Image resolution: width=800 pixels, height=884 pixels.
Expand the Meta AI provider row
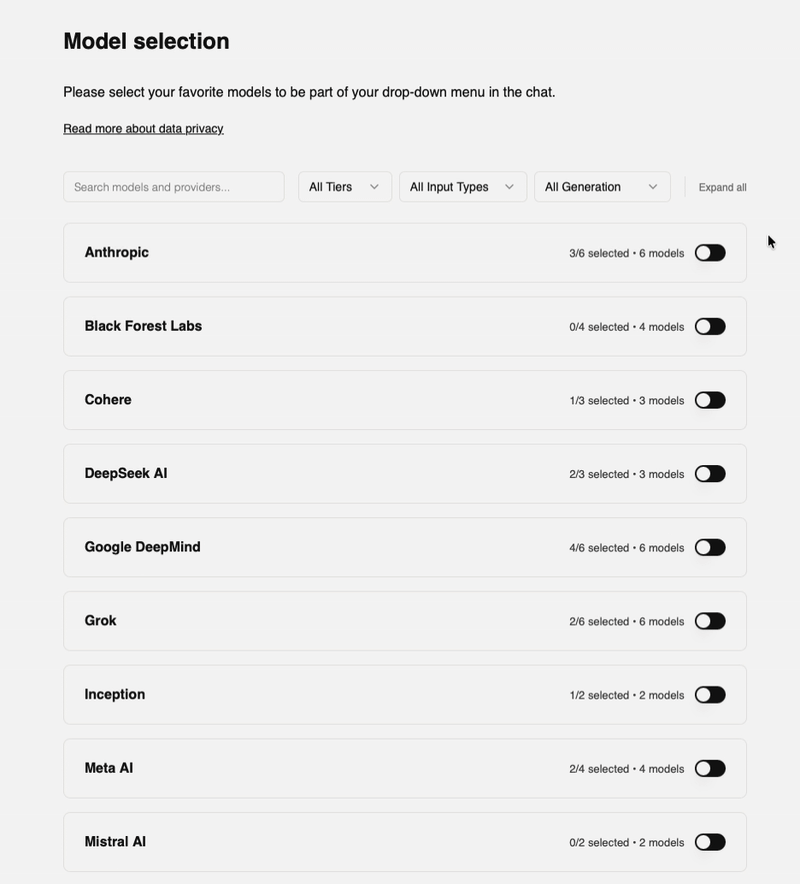tap(109, 768)
